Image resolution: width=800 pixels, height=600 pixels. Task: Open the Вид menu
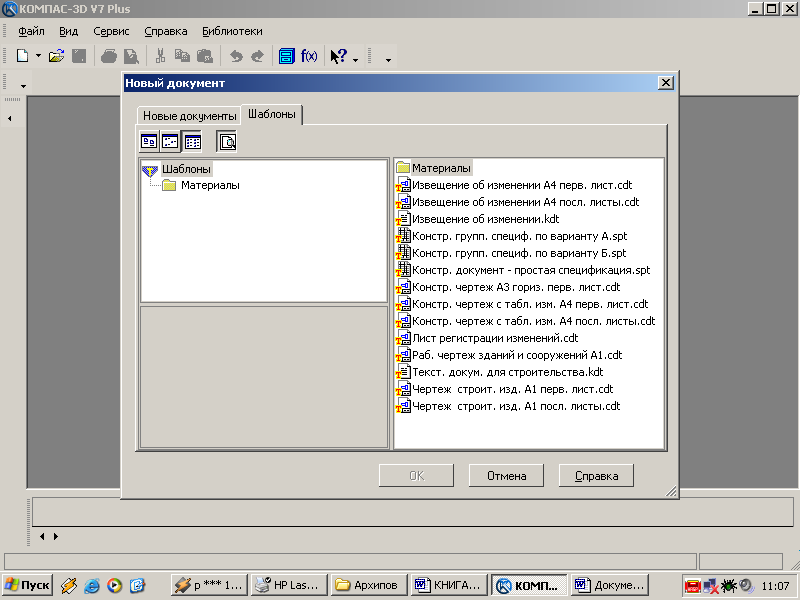68,31
